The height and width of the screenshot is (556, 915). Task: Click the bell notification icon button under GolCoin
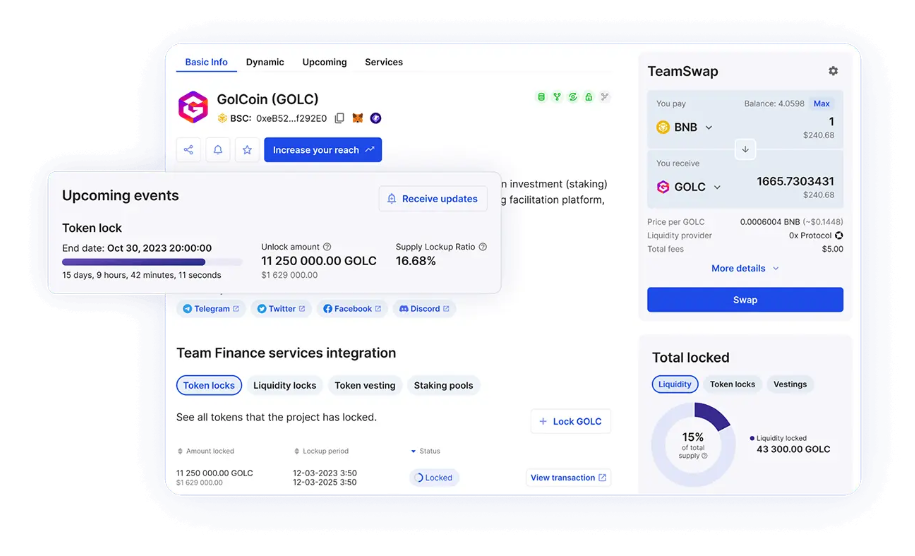point(218,150)
